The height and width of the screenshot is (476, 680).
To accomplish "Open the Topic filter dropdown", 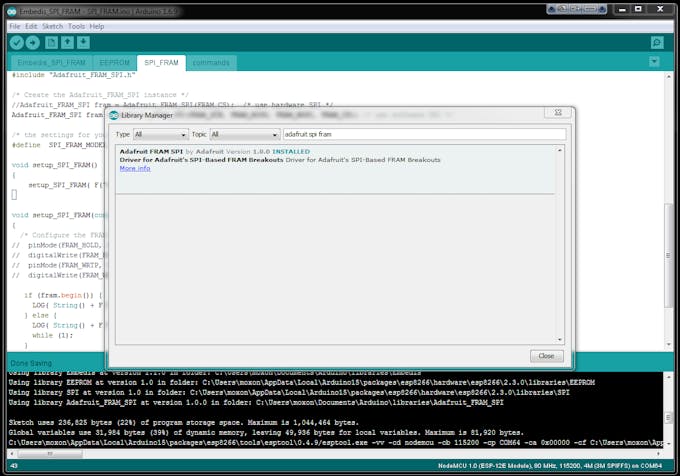I will [240, 134].
